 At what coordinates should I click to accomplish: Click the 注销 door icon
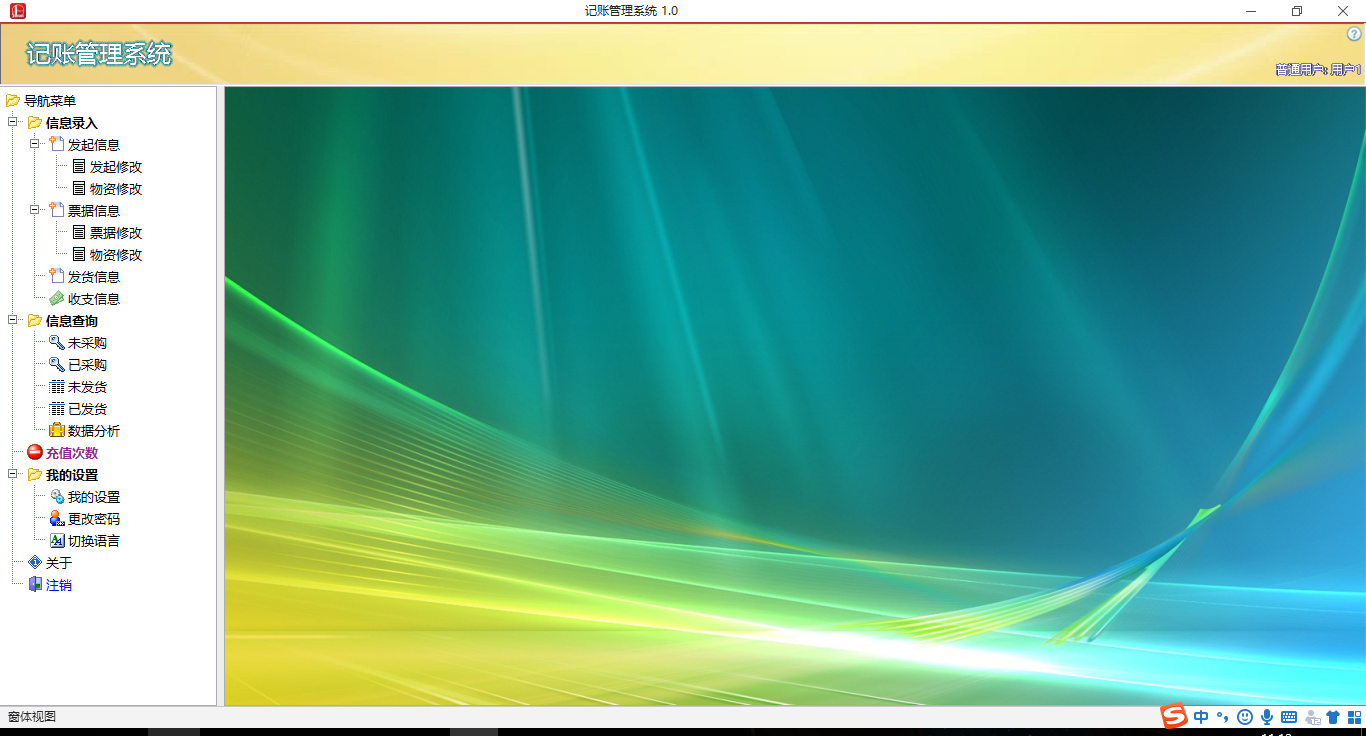point(35,585)
